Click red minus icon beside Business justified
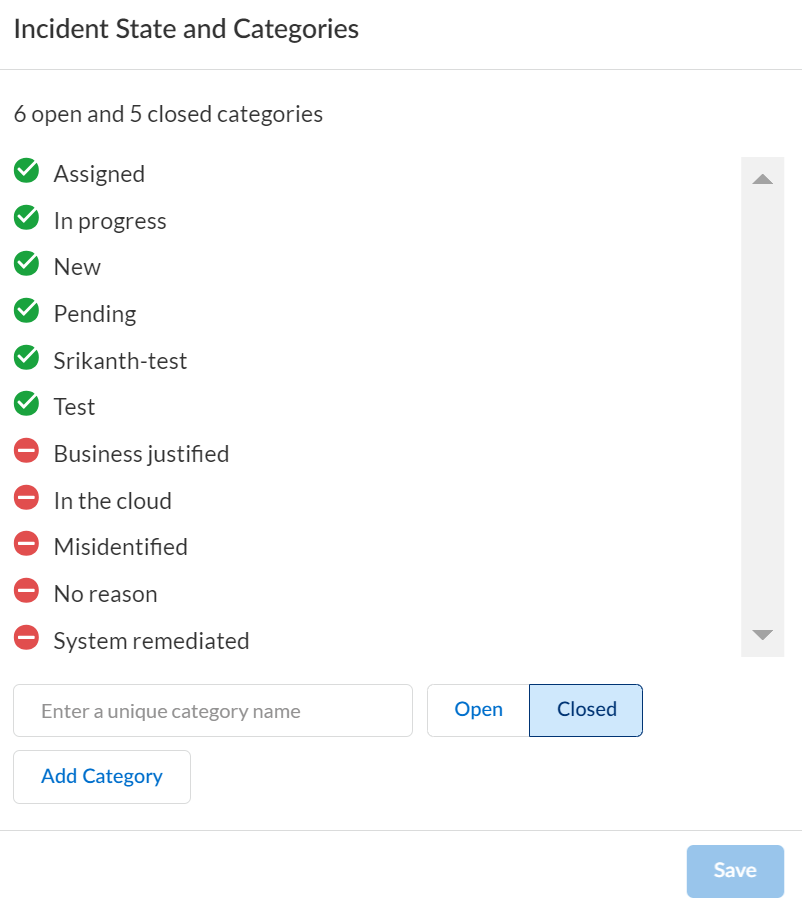Screen dimensions: 802x908 (x=26, y=451)
